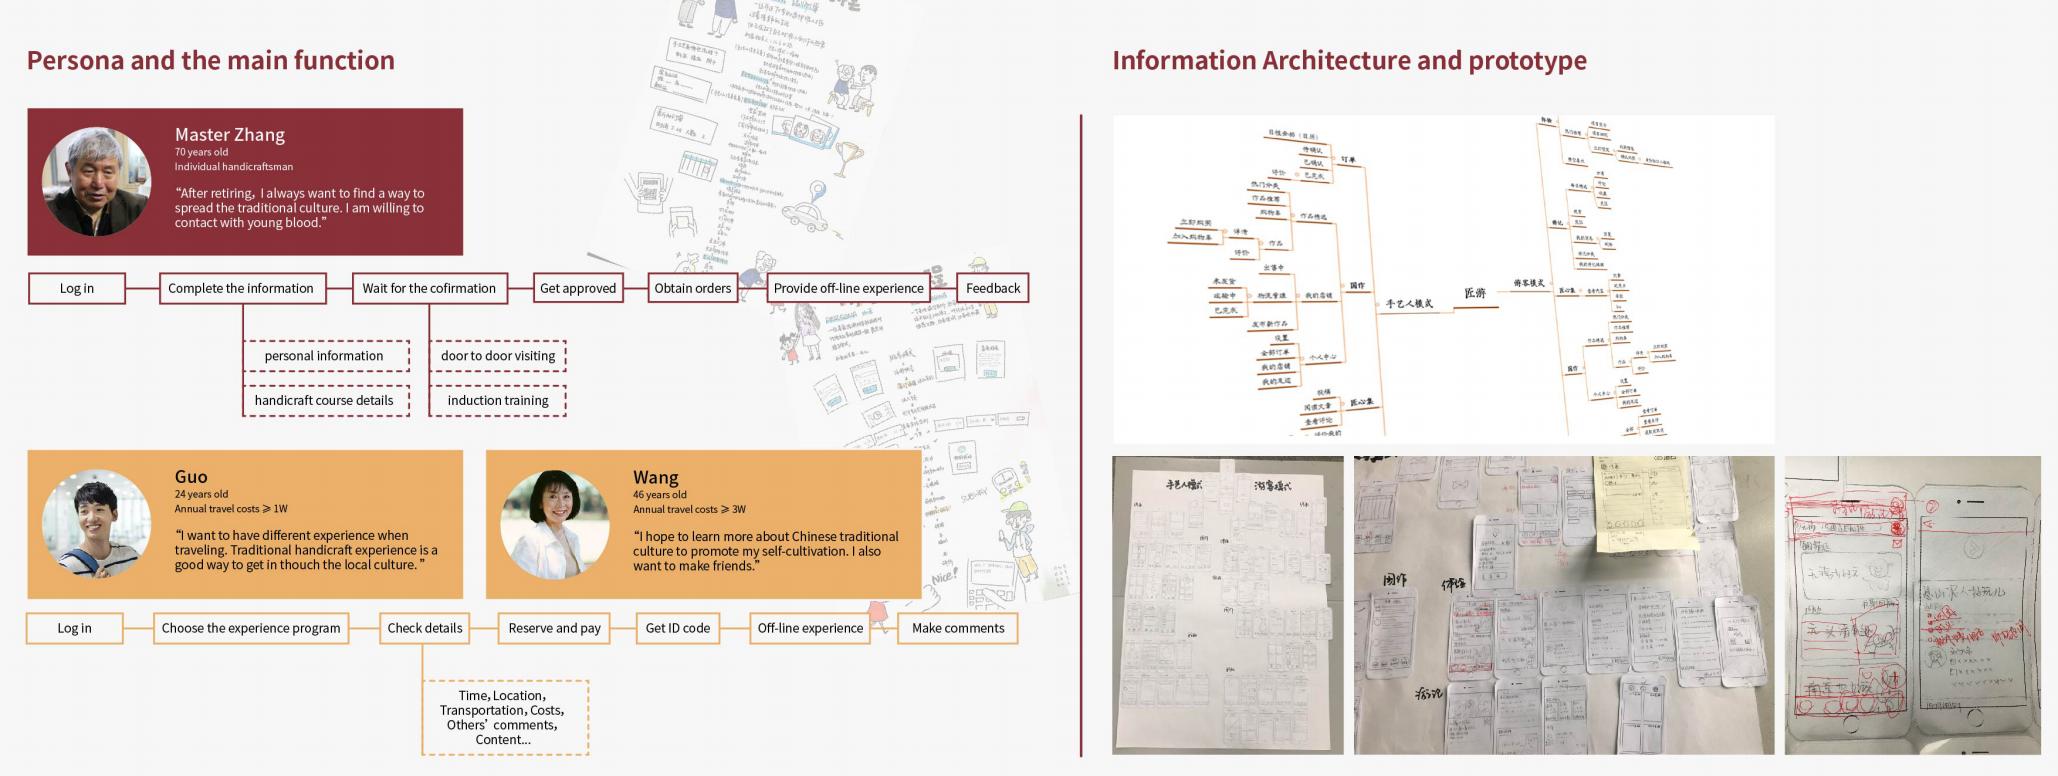Open the large paper wireframe sheet photo
Image resolution: width=2058 pixels, height=776 pixels.
pos(1229,605)
